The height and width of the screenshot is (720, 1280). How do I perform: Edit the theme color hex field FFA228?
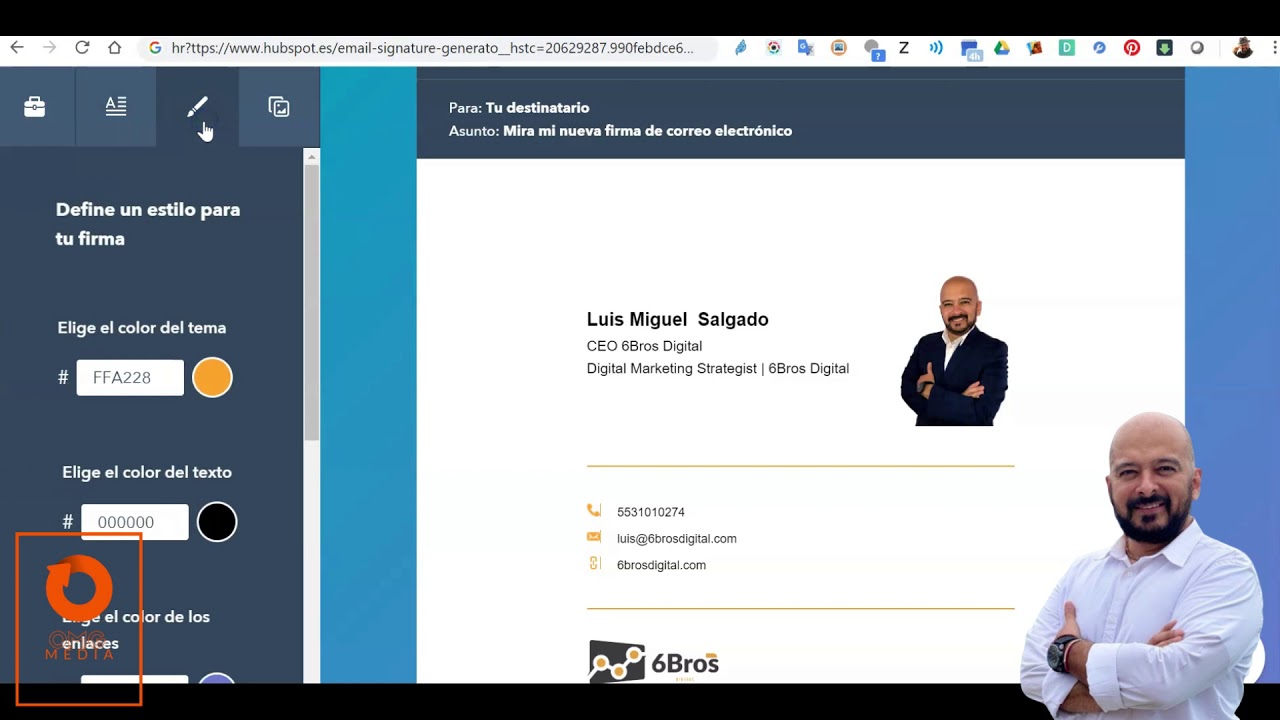tap(130, 378)
